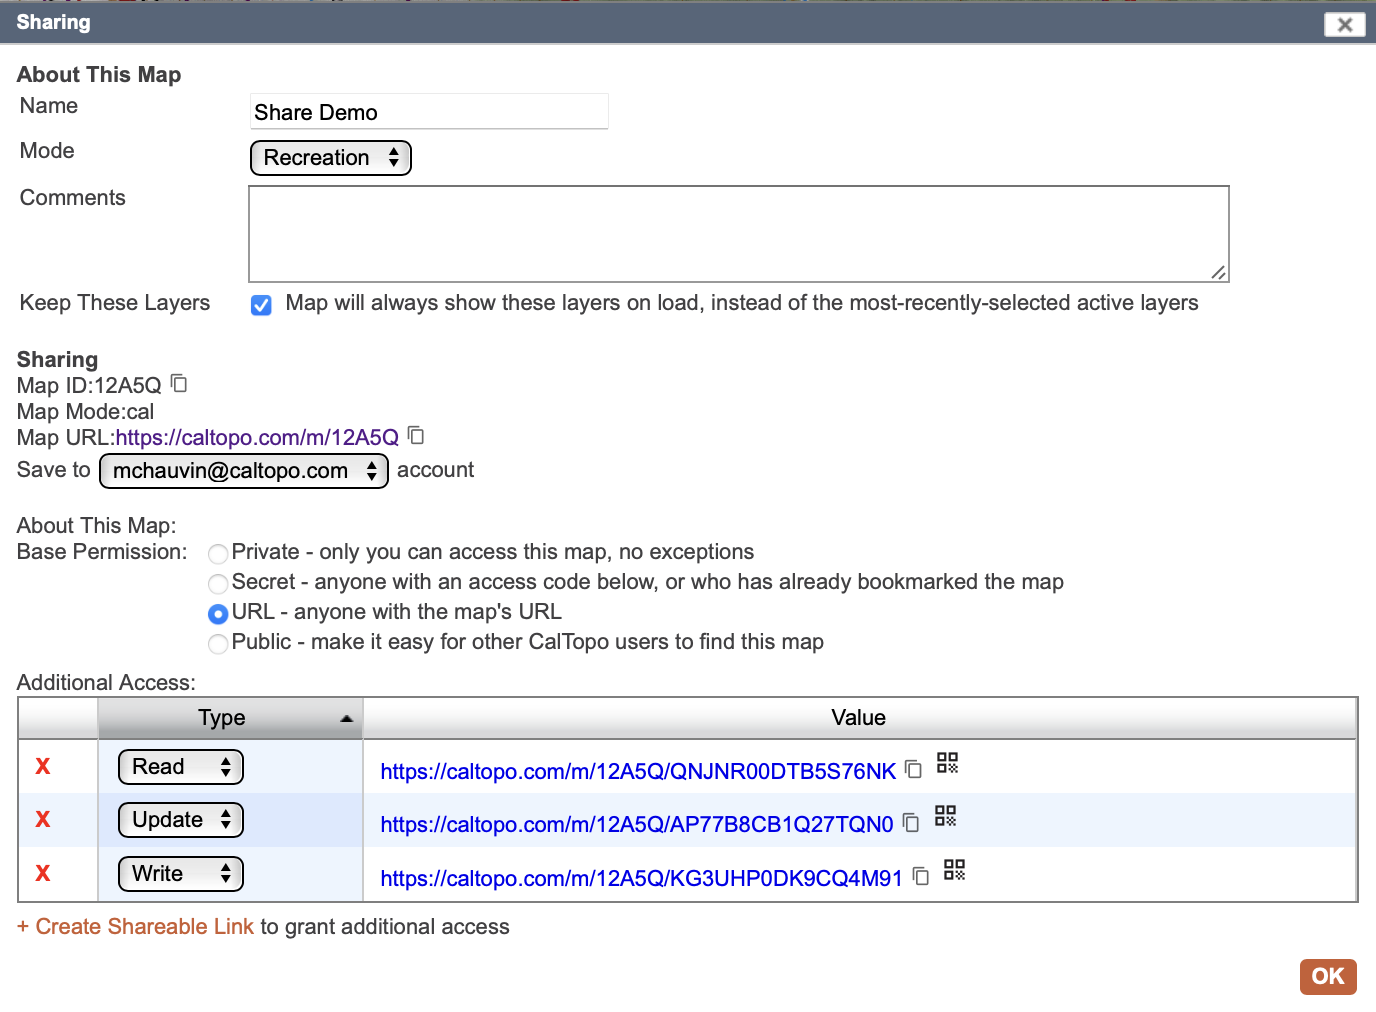The width and height of the screenshot is (1376, 1012).
Task: Choose Public base permission
Action: pyautogui.click(x=218, y=644)
